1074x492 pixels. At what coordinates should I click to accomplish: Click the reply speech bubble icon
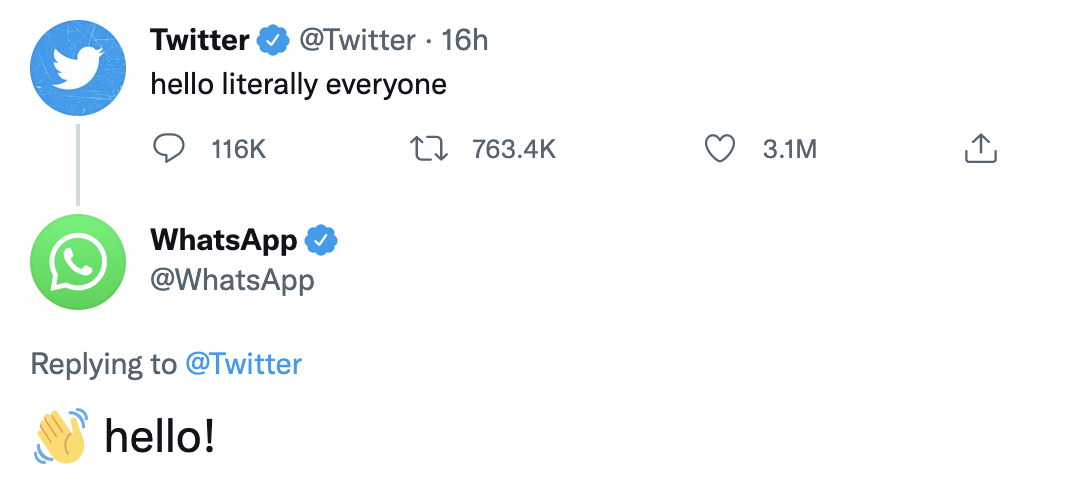[x=169, y=149]
